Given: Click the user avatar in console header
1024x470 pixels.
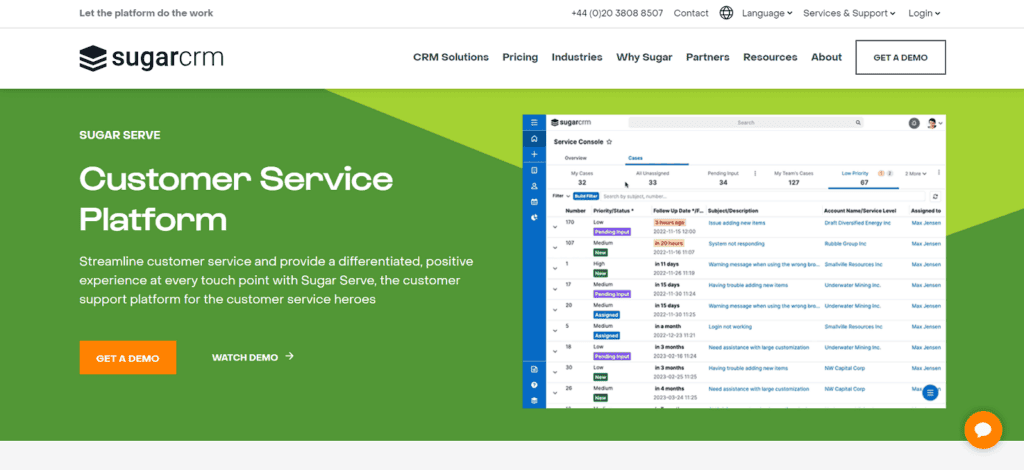Looking at the screenshot, I should (932, 123).
